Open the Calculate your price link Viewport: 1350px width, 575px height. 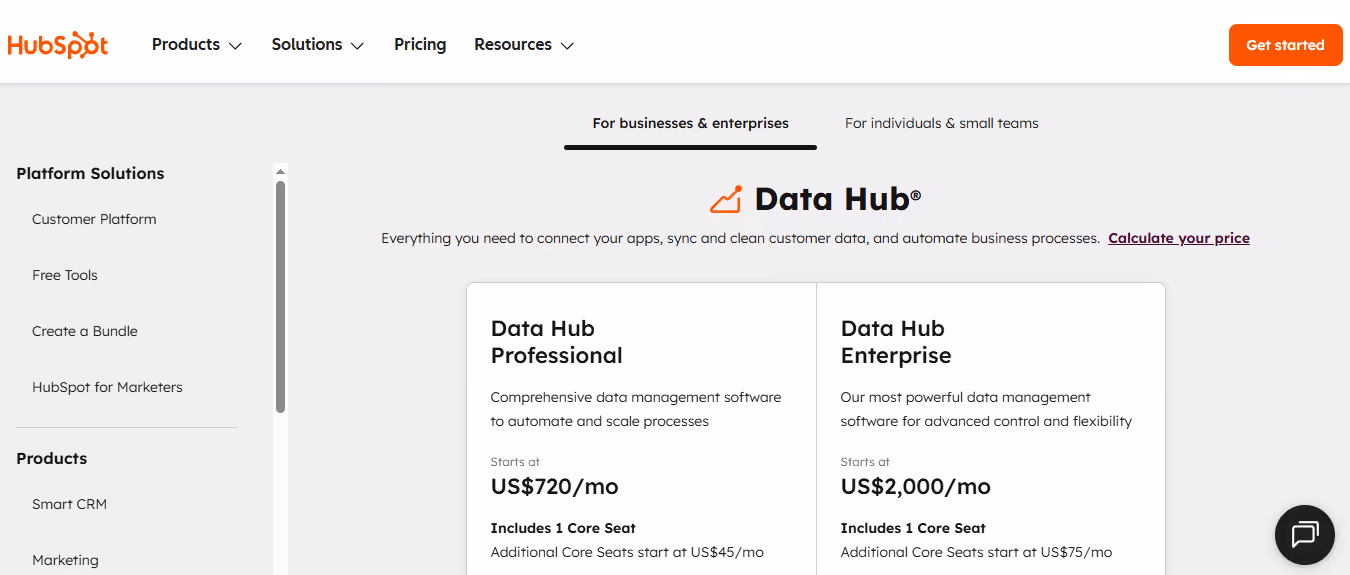click(1179, 238)
